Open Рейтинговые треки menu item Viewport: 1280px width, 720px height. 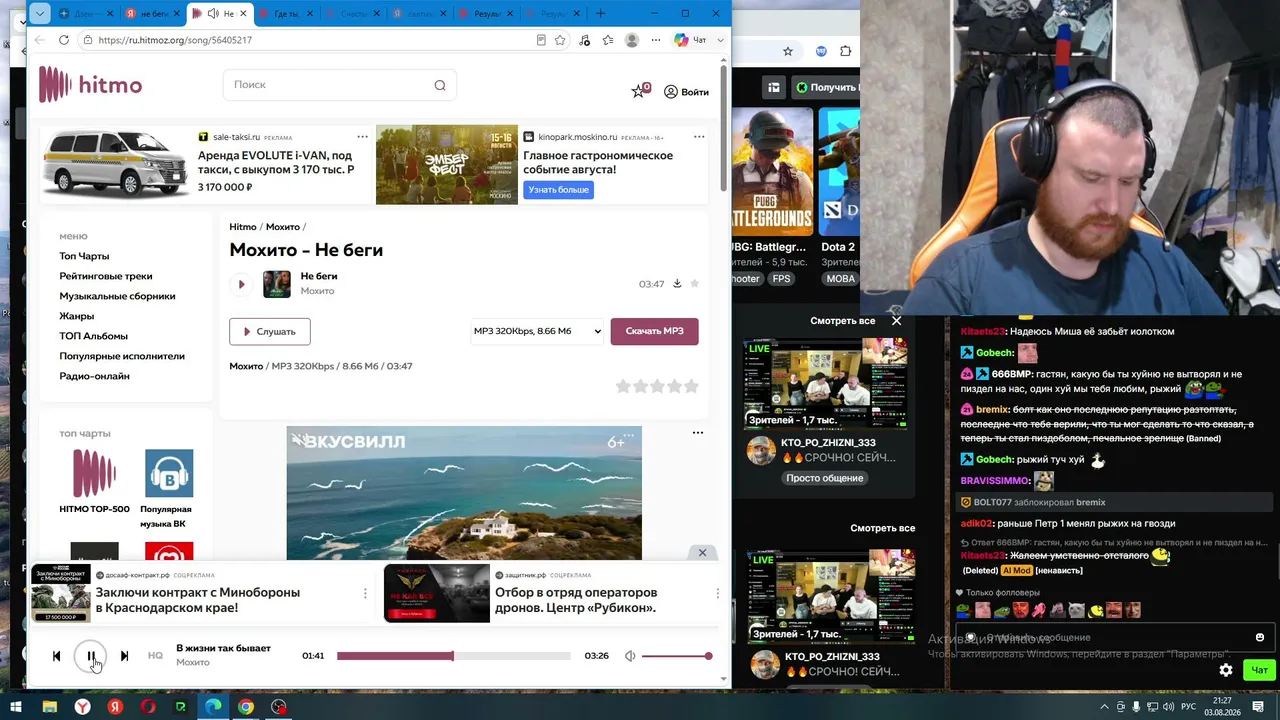tap(106, 276)
